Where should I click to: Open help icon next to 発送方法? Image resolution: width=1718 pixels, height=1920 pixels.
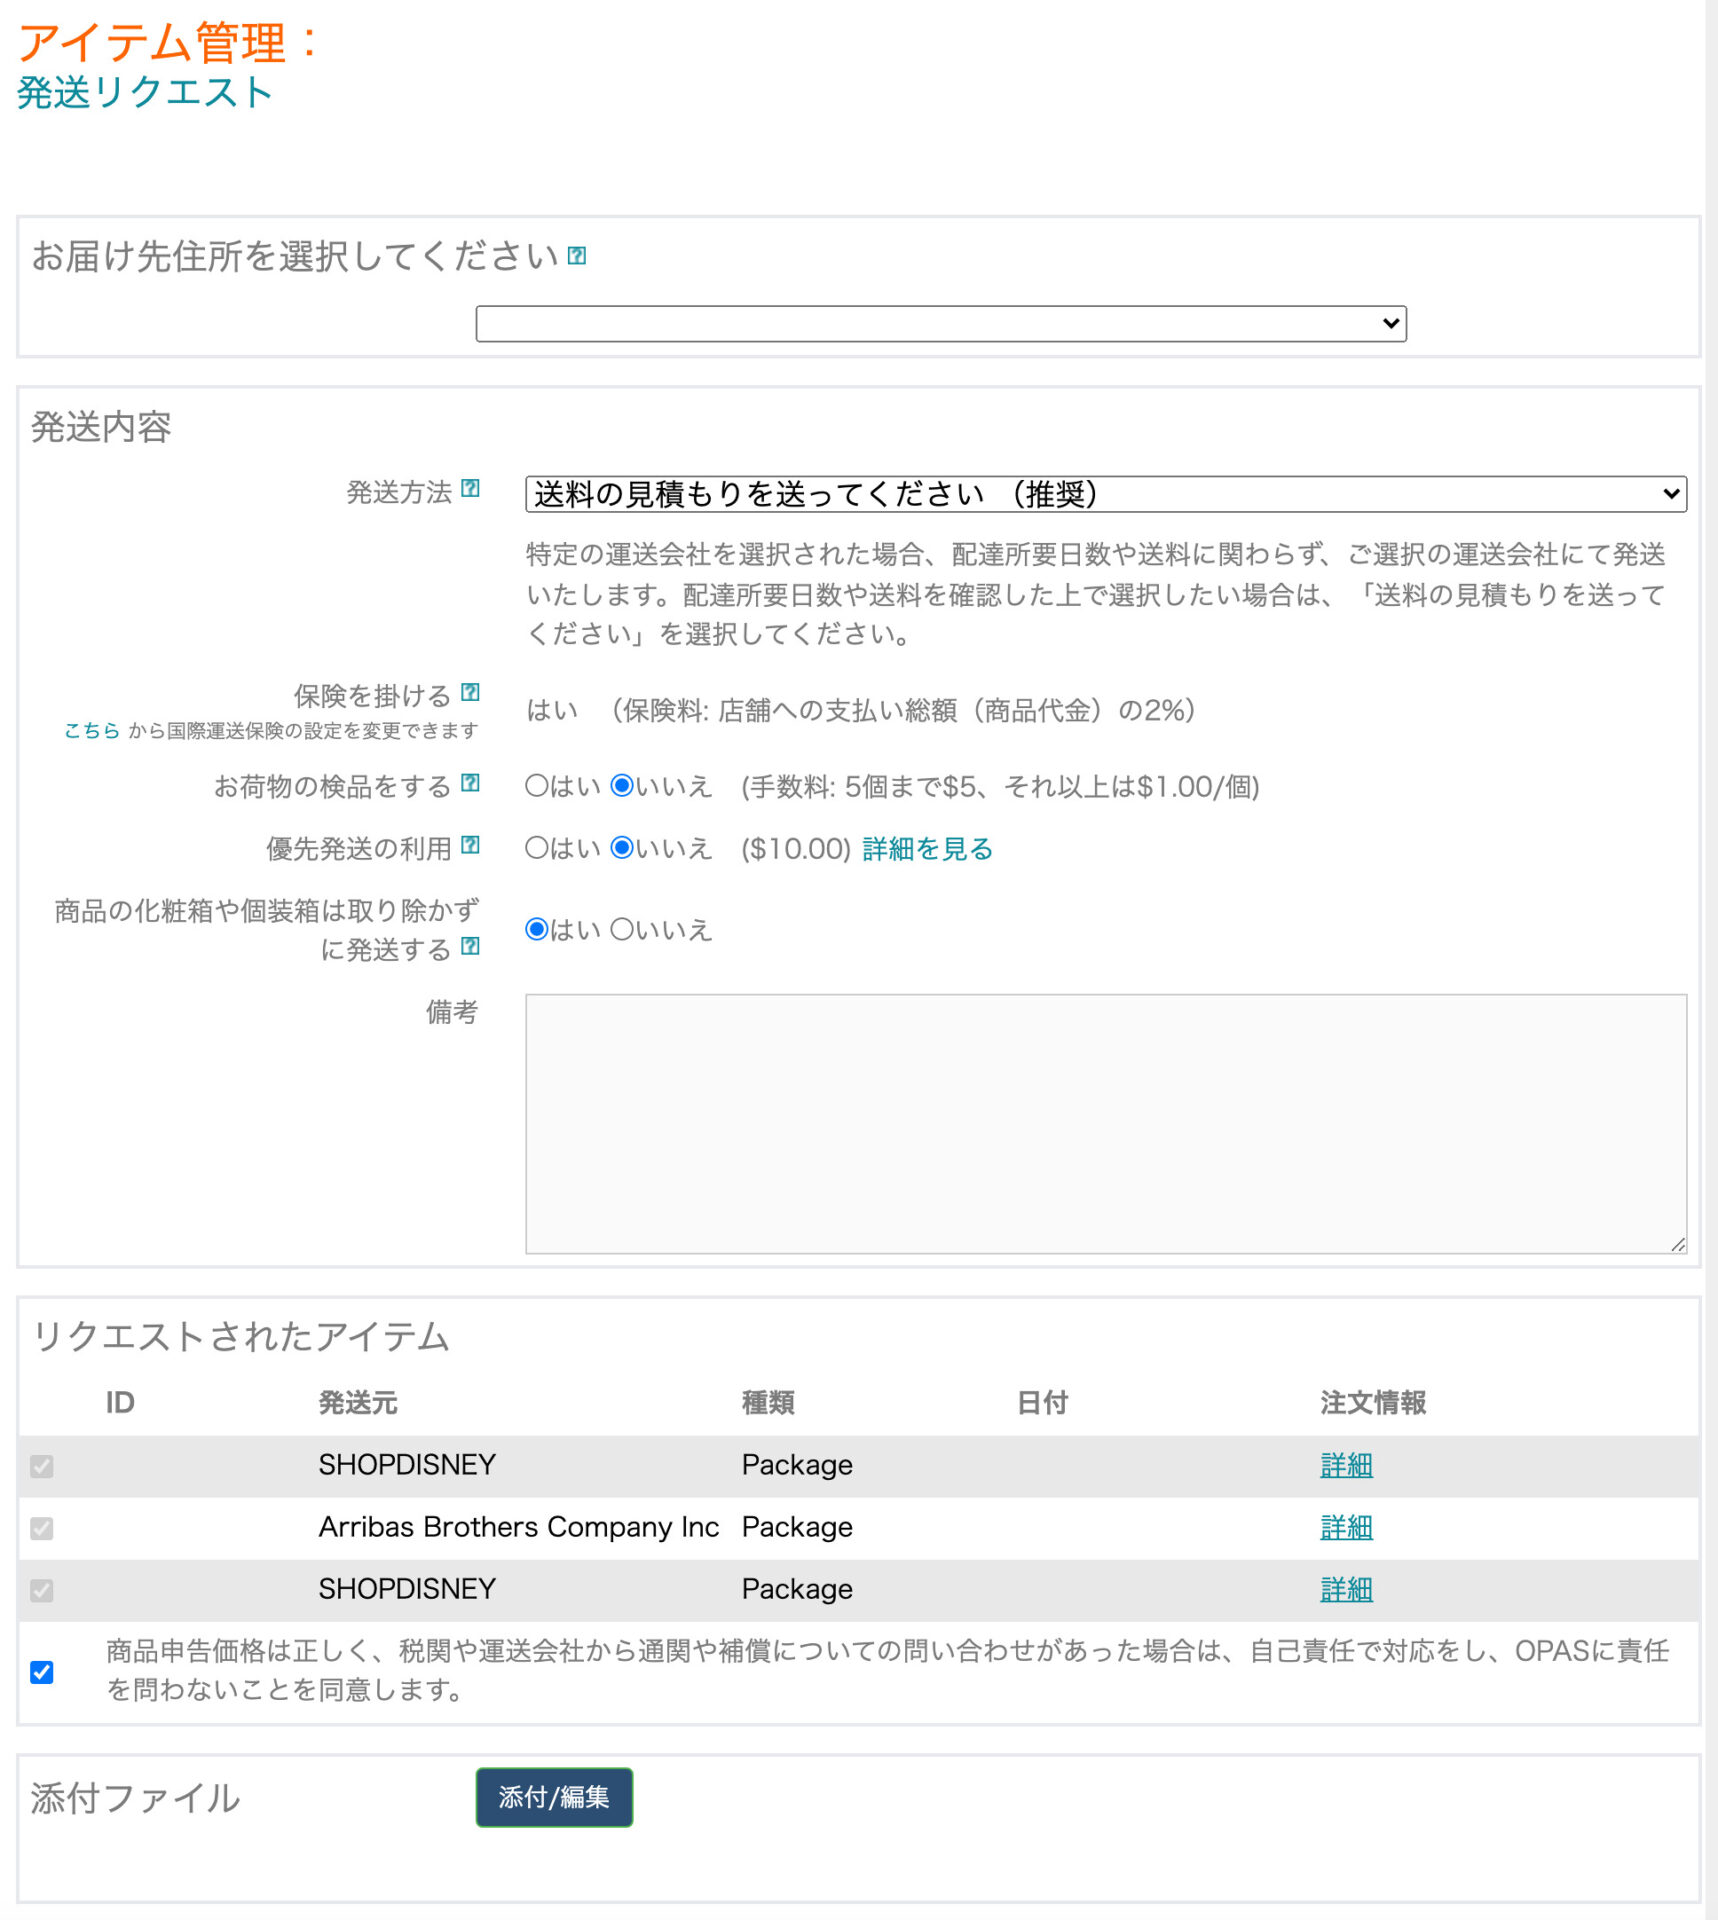[x=470, y=489]
